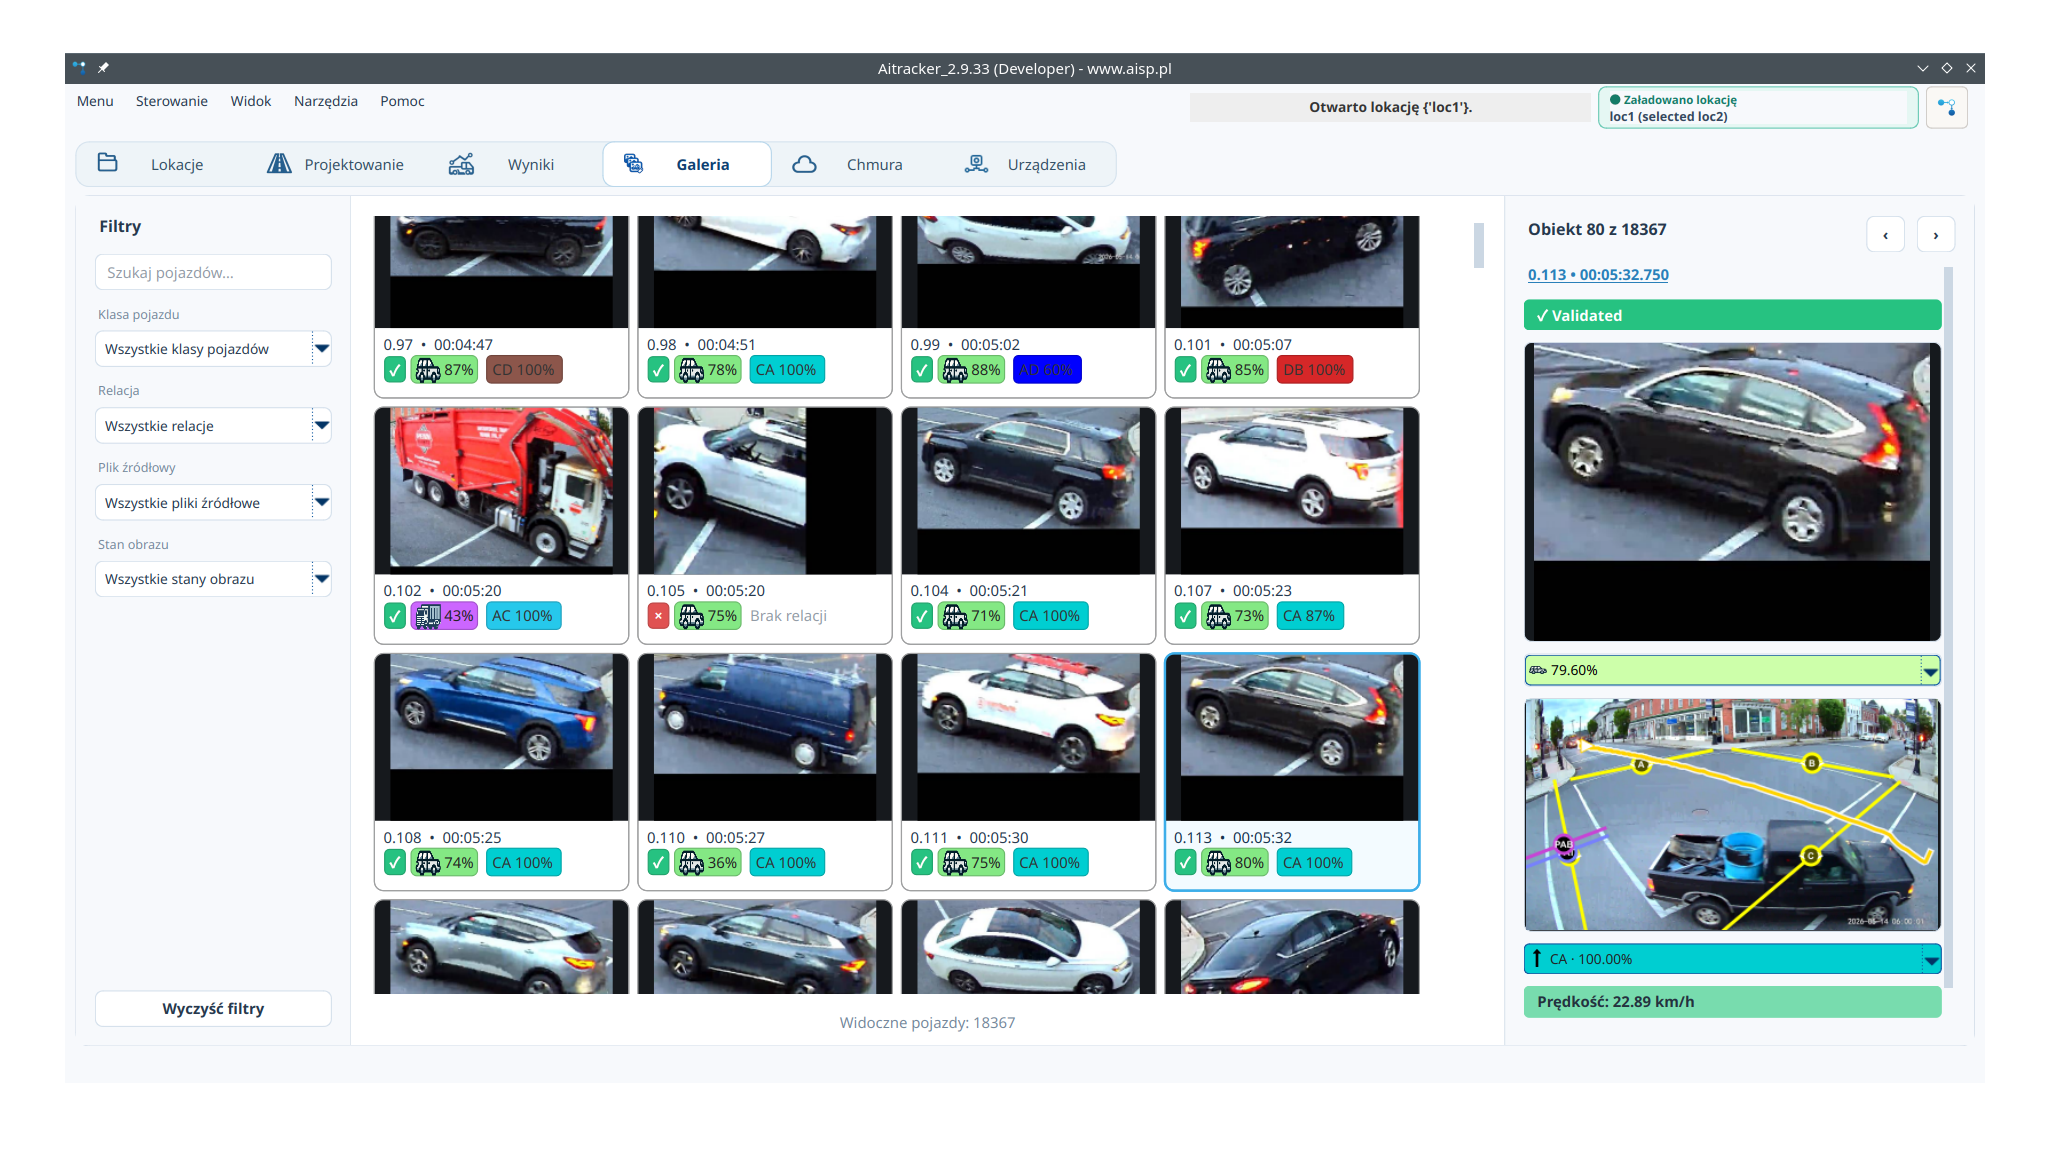Open the Wszystkie pliki źródłowe dropdown

(x=213, y=503)
